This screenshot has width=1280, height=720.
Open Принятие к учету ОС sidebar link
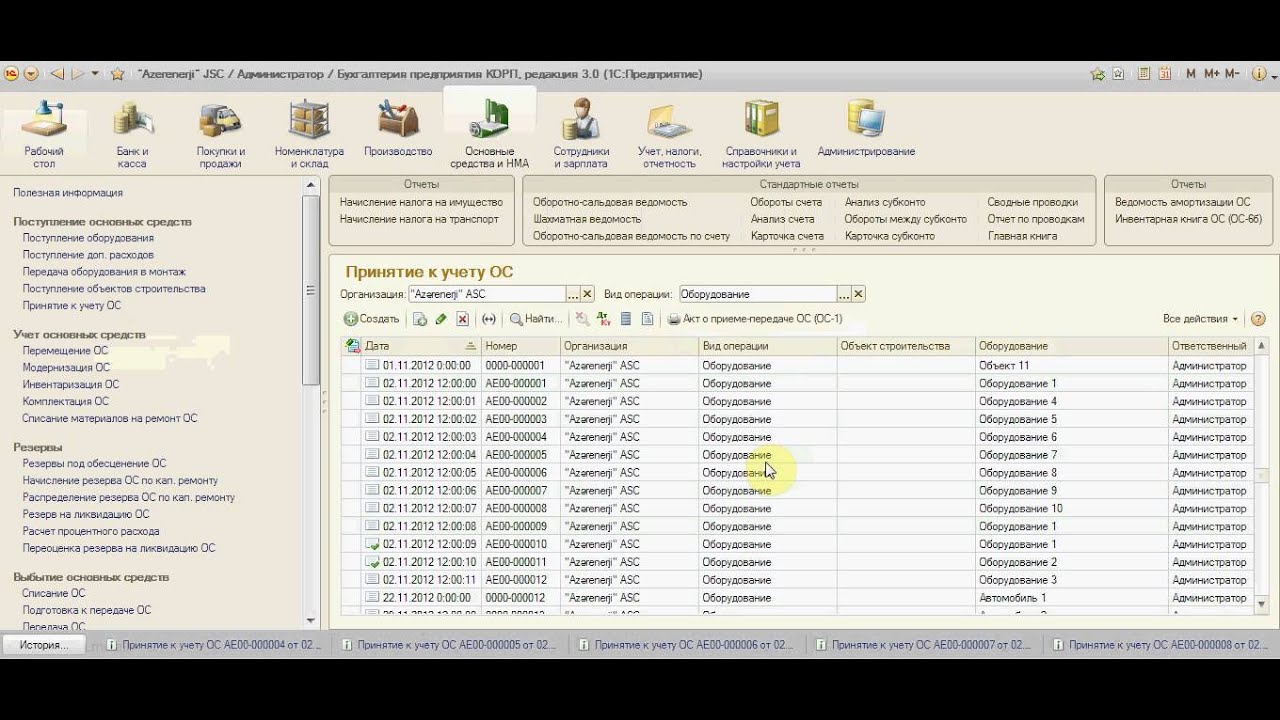click(72, 305)
